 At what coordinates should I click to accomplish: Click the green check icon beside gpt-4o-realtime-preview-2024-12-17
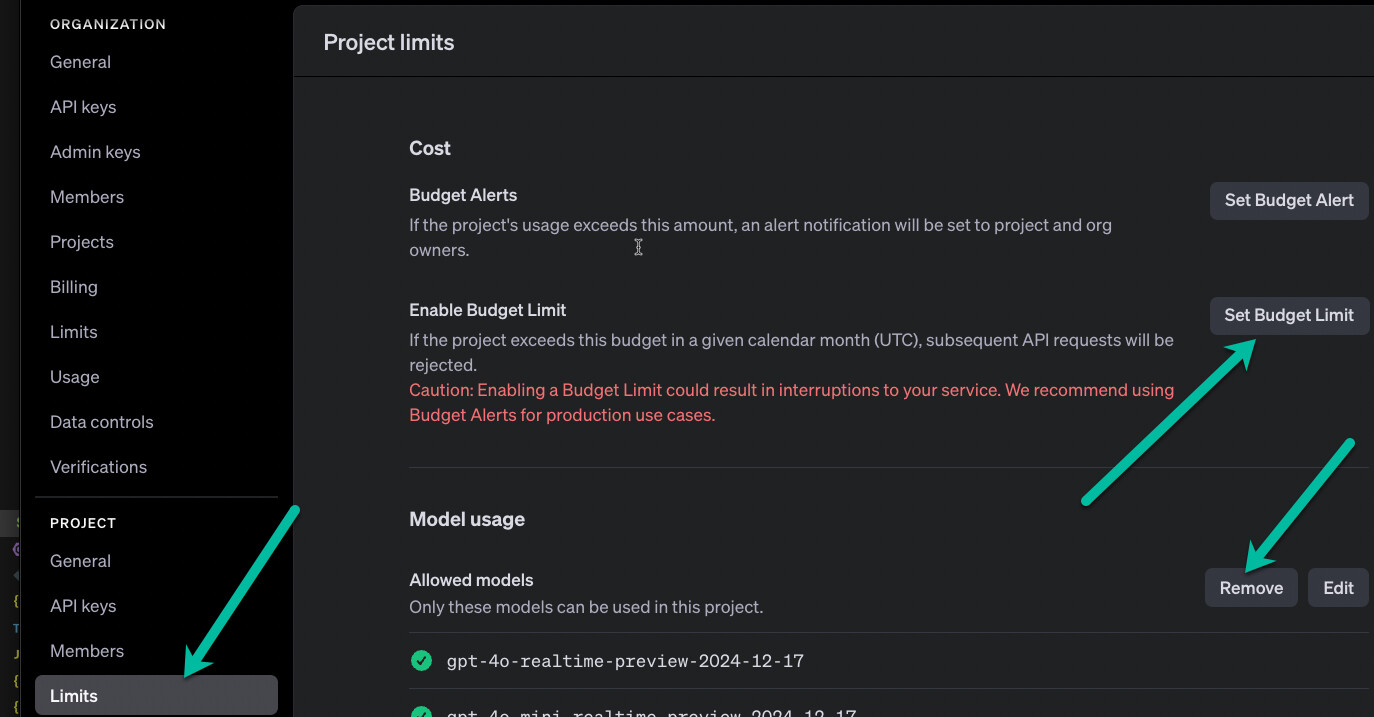pyautogui.click(x=421, y=660)
